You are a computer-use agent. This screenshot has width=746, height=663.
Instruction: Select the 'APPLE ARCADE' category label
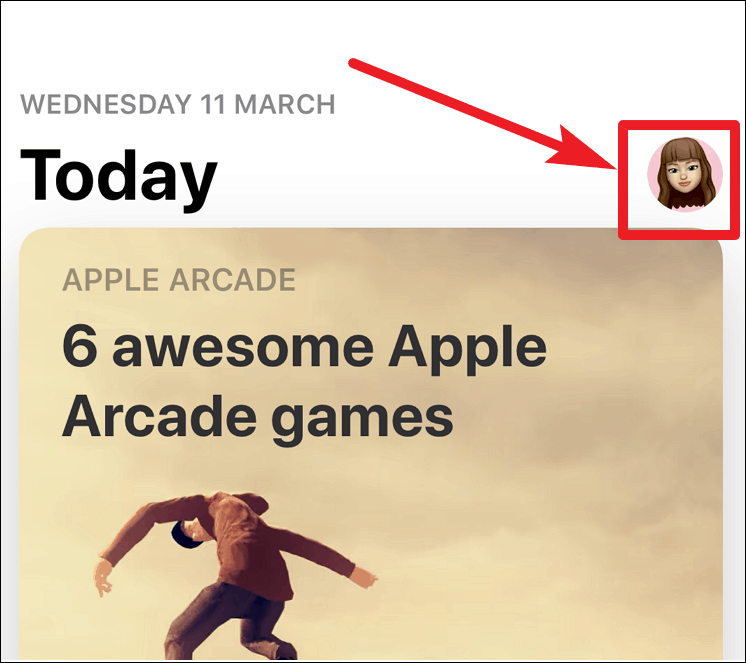(x=179, y=280)
